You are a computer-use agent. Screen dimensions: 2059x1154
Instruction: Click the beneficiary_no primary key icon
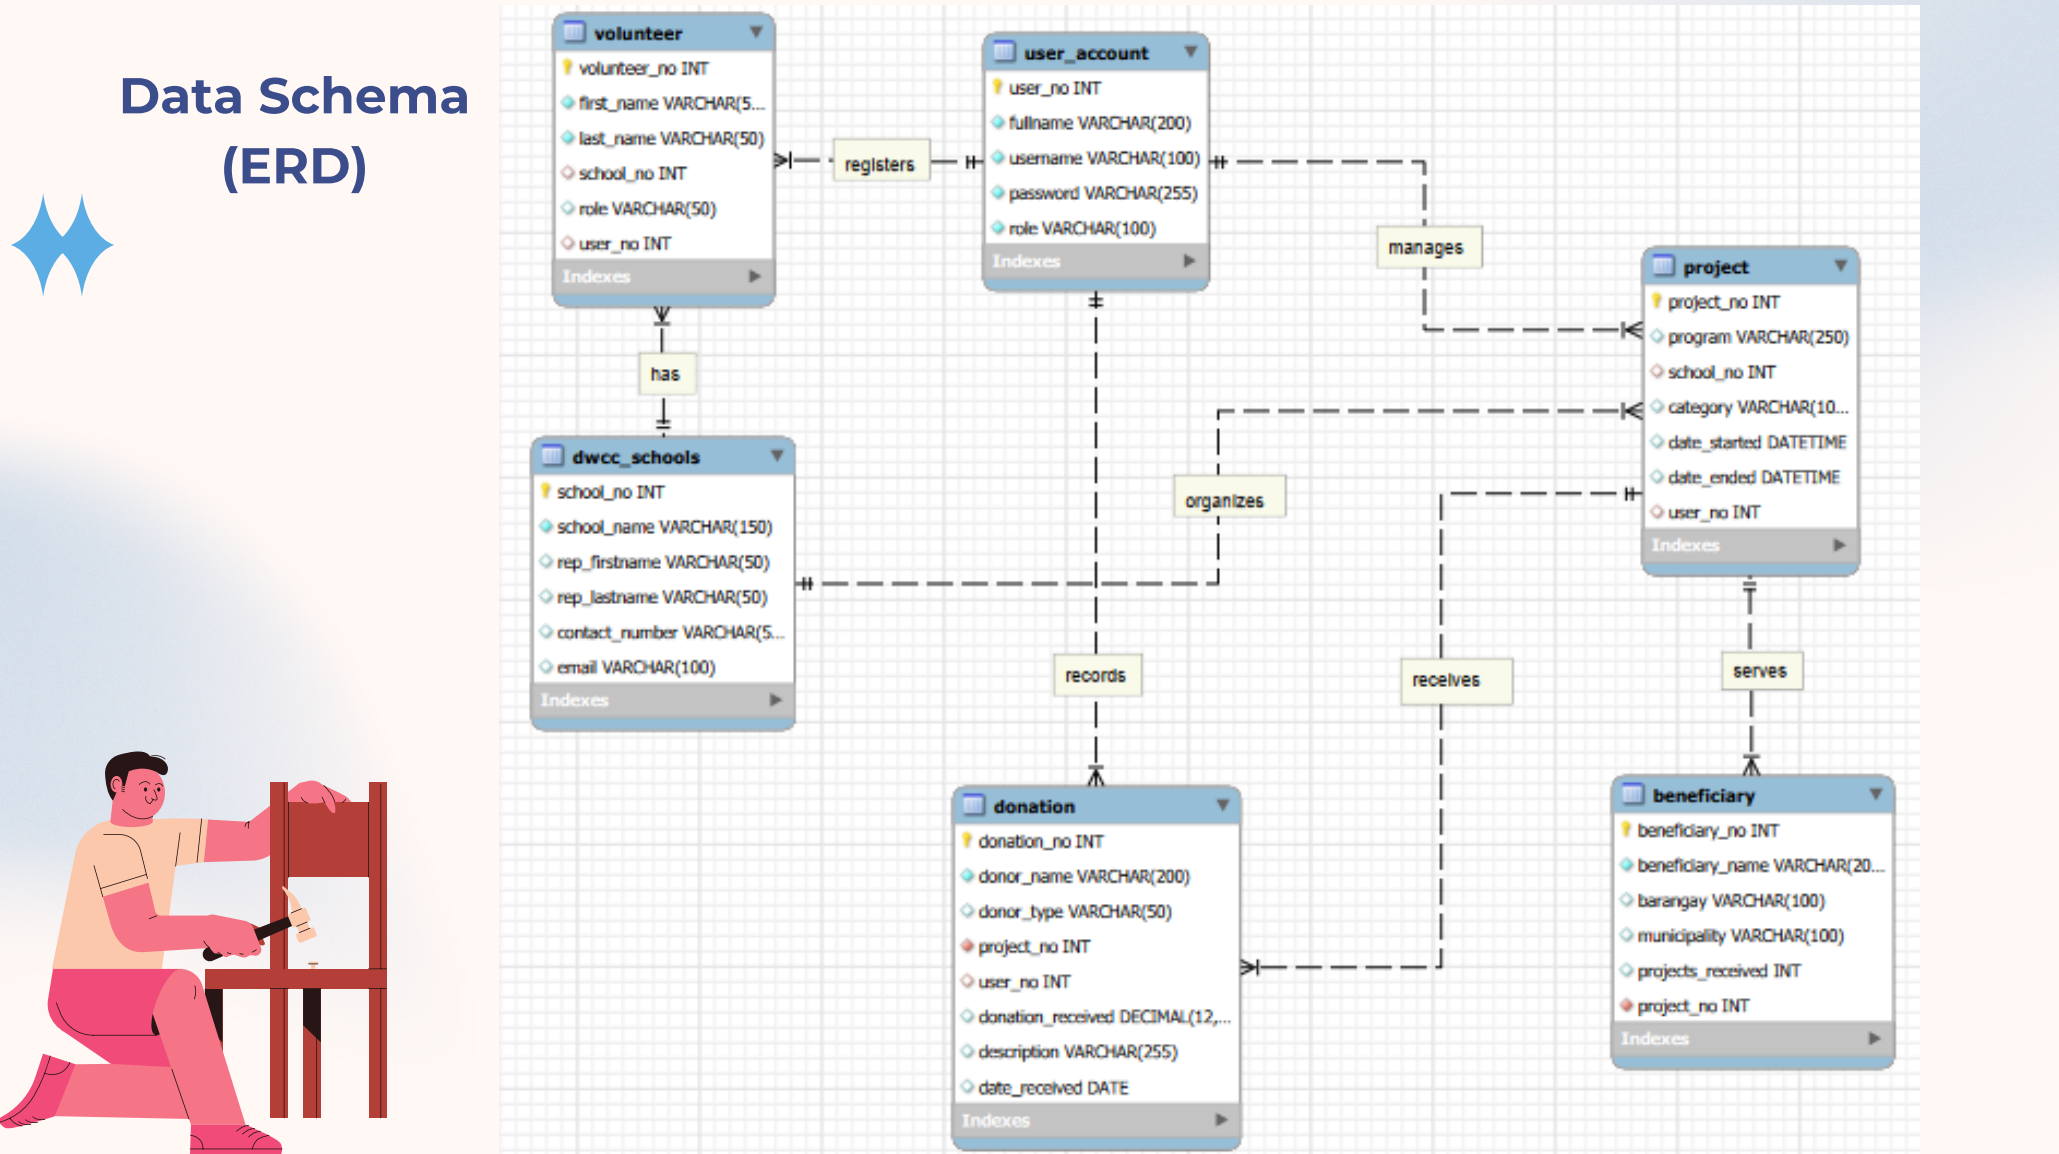pos(1626,829)
